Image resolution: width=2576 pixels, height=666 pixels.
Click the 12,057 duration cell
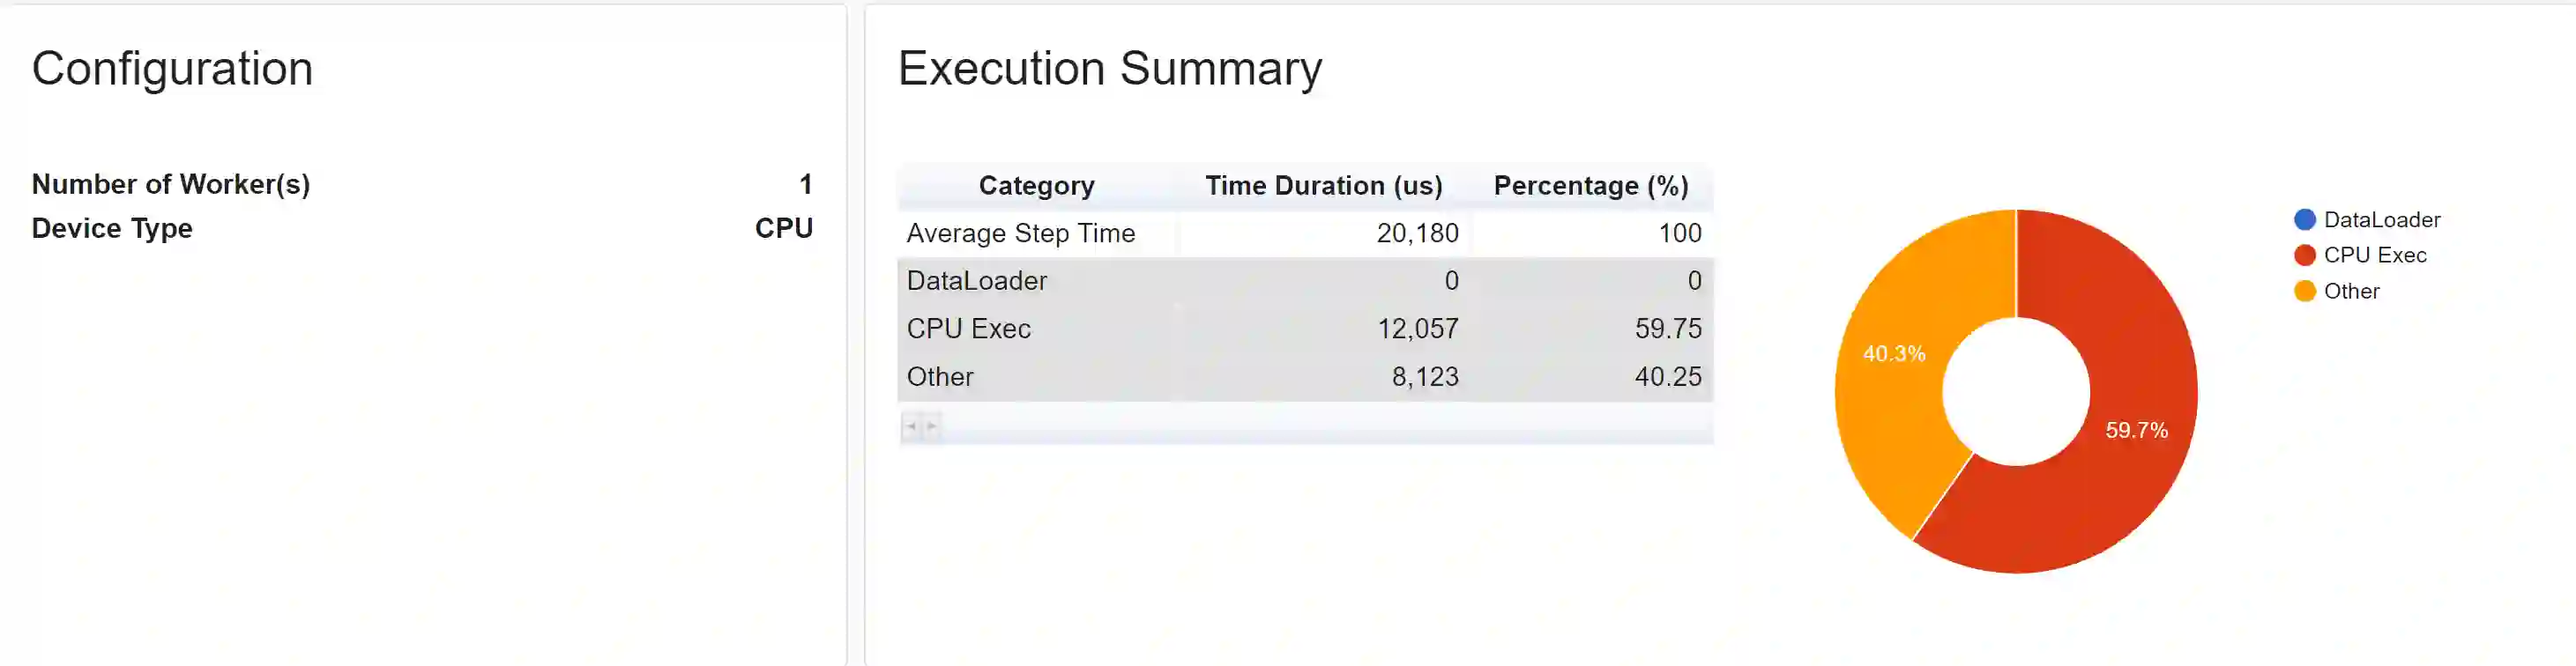coord(1417,329)
